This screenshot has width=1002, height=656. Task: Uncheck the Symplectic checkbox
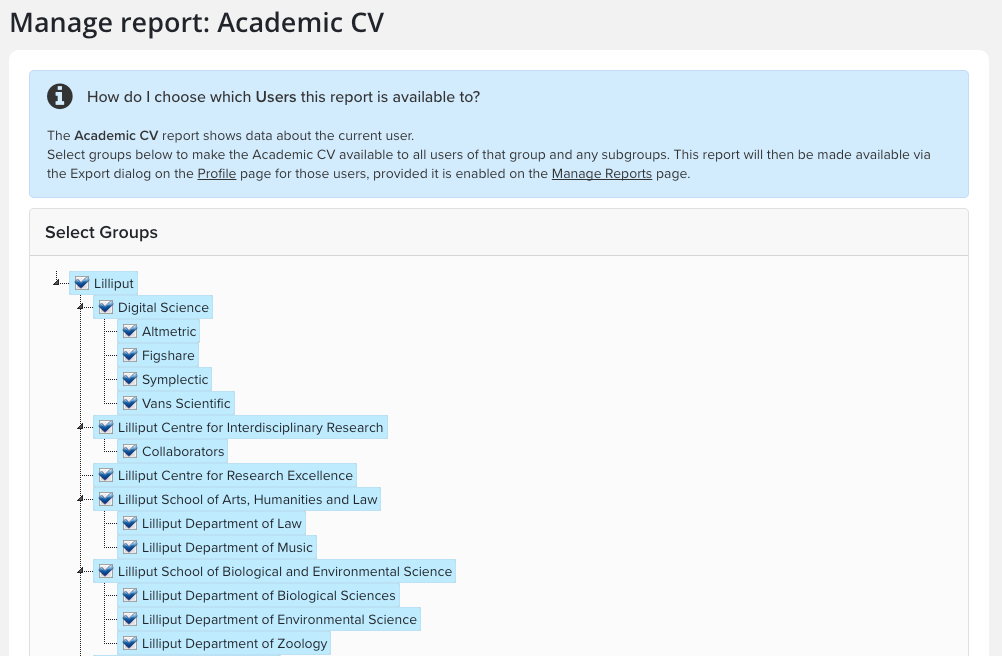coord(130,380)
